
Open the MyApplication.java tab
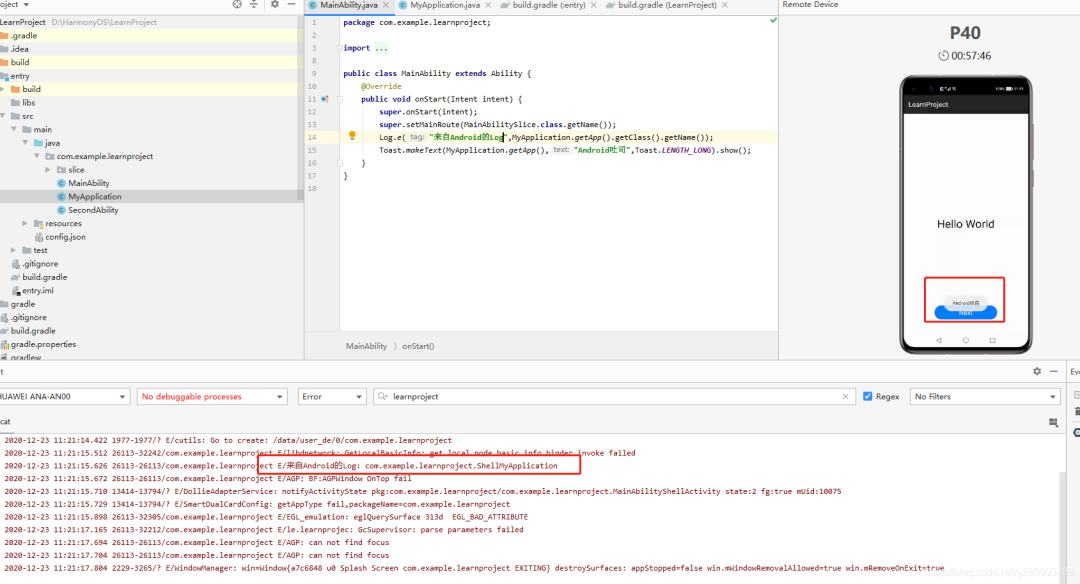[x=444, y=5]
